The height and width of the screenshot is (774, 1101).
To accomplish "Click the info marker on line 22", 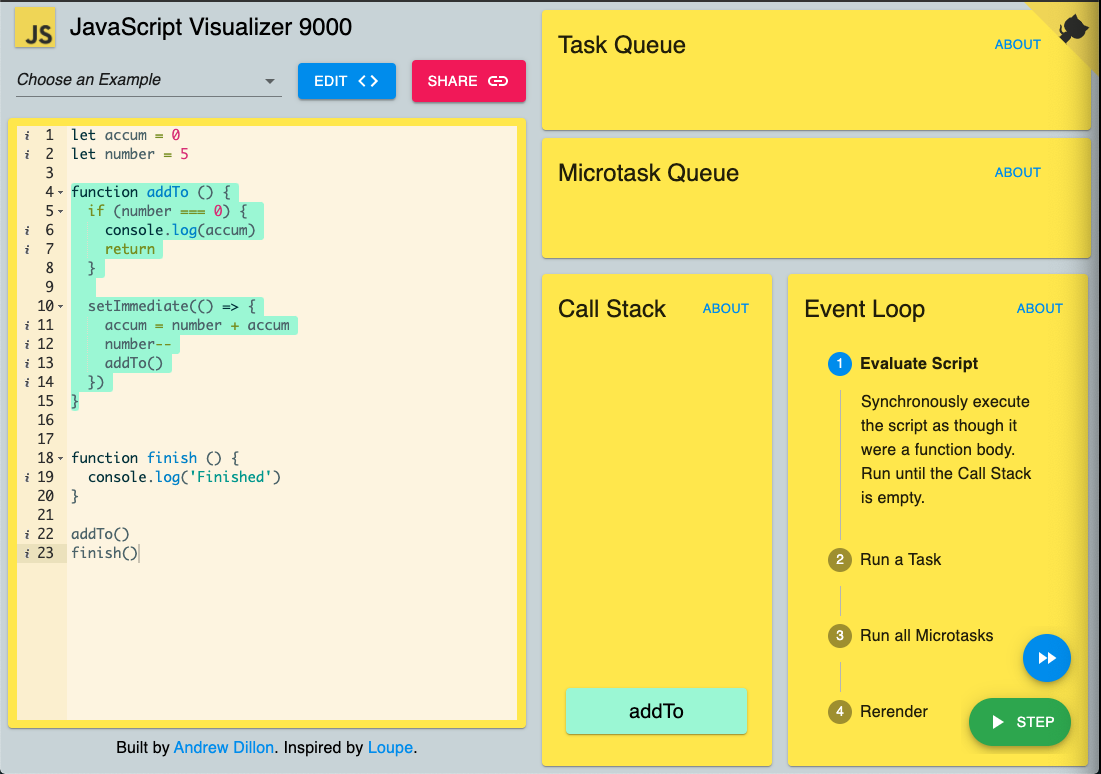I will 27,534.
